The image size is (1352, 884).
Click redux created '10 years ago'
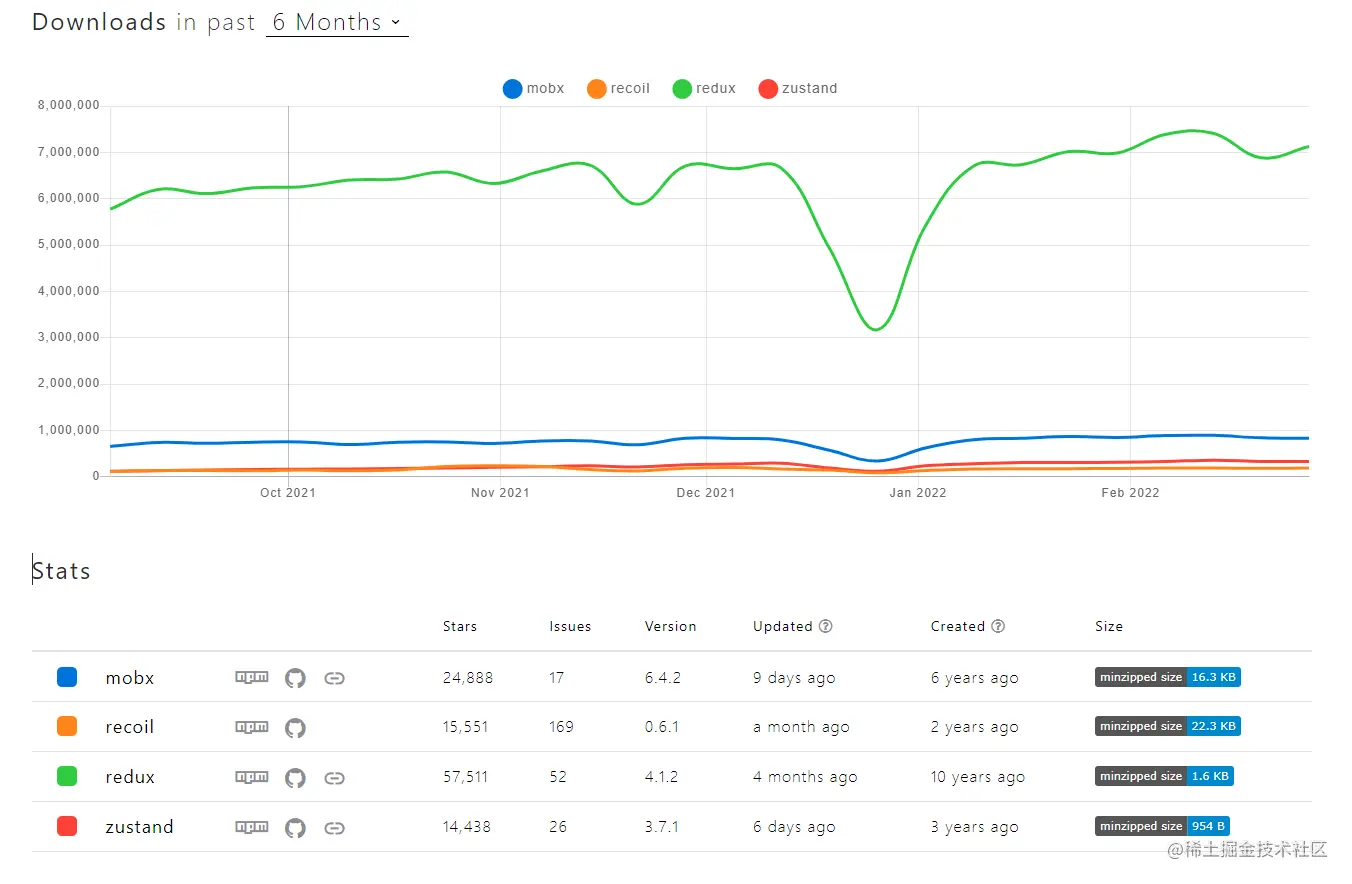click(978, 778)
